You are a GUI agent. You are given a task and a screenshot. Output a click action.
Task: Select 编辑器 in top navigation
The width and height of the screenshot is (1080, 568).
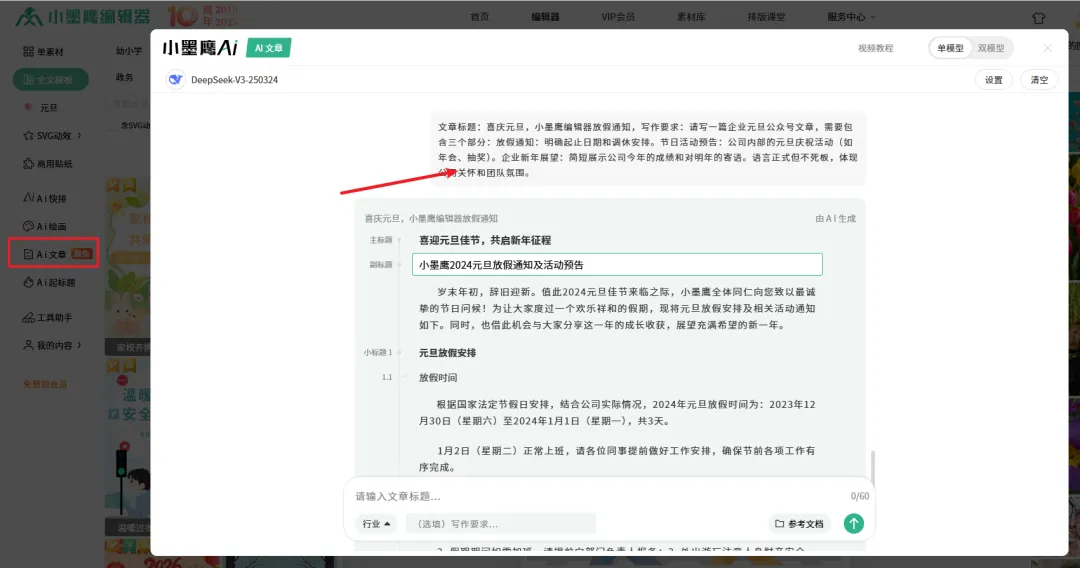coord(546,17)
